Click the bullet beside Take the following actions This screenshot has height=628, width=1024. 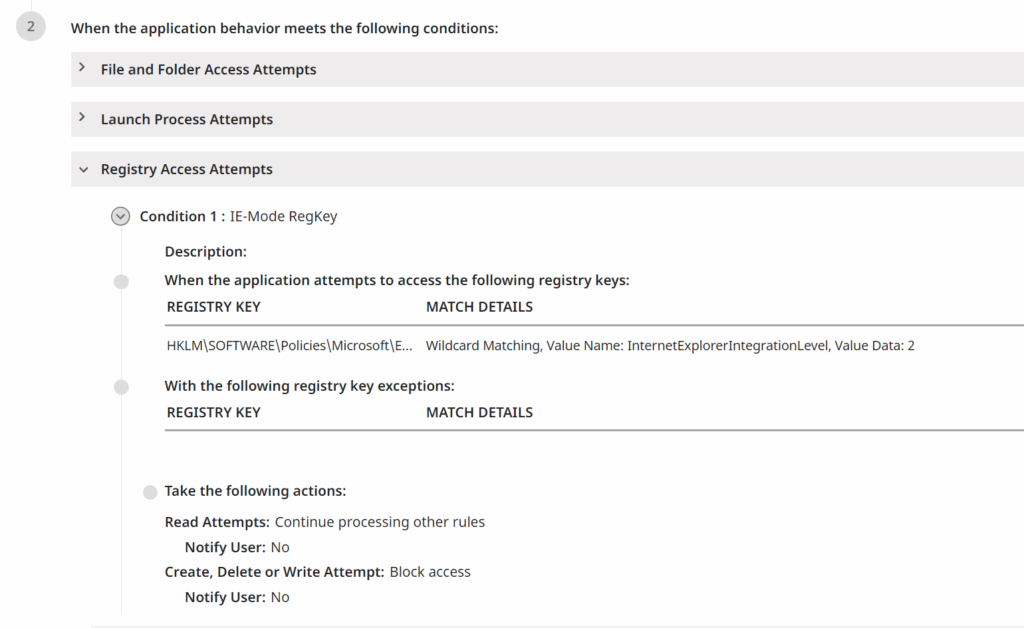coord(150,492)
